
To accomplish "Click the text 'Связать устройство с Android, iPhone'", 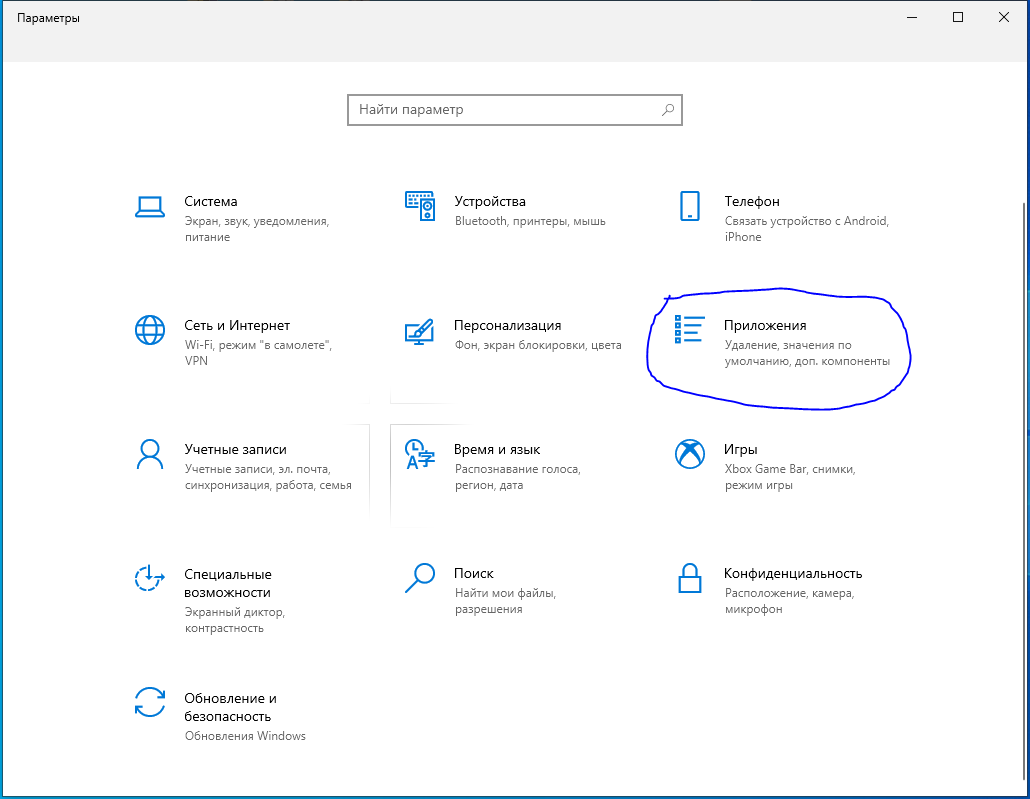I will pos(807,229).
